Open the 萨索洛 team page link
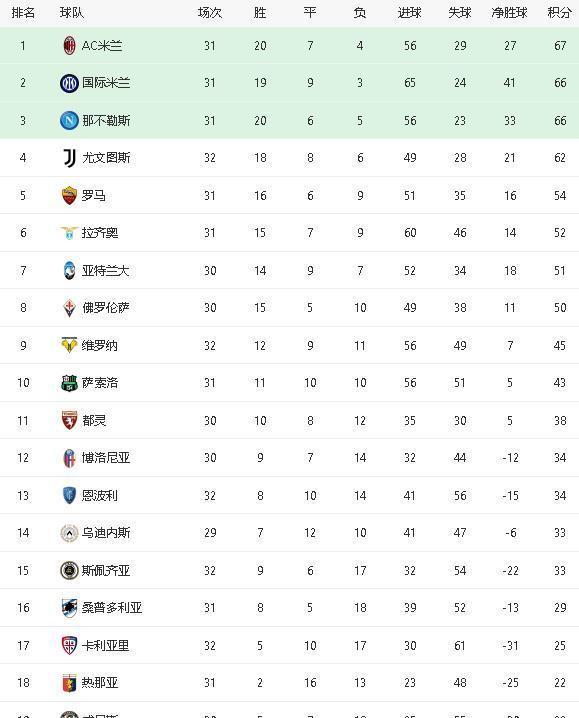The width and height of the screenshot is (579, 718). [100, 383]
